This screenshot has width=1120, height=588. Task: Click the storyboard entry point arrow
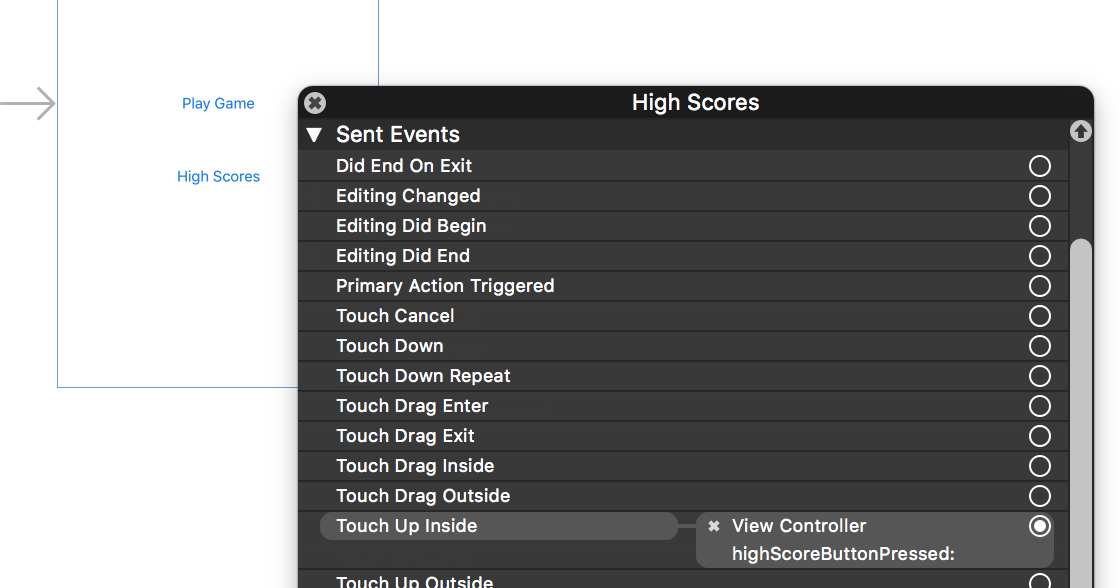tap(30, 104)
